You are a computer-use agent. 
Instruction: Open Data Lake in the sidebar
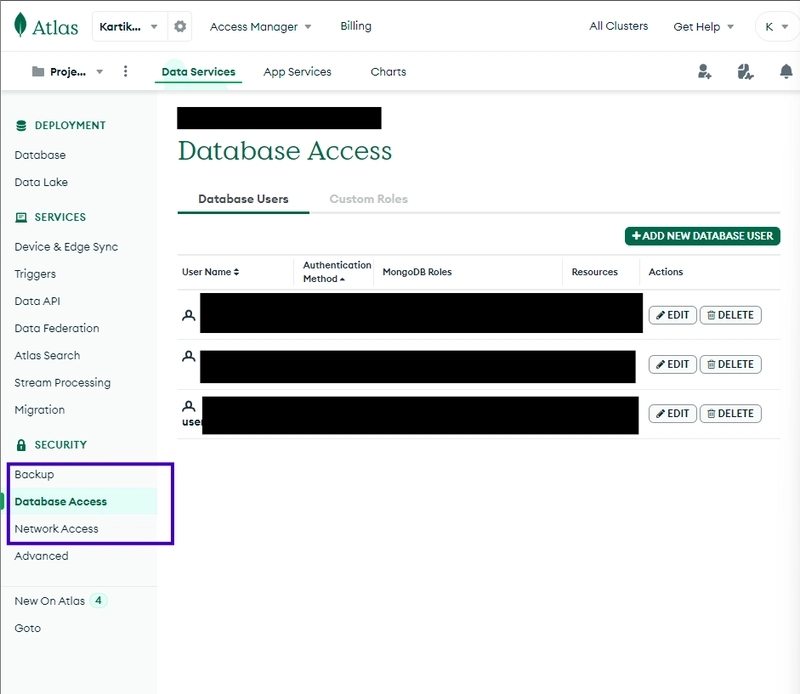coord(41,182)
